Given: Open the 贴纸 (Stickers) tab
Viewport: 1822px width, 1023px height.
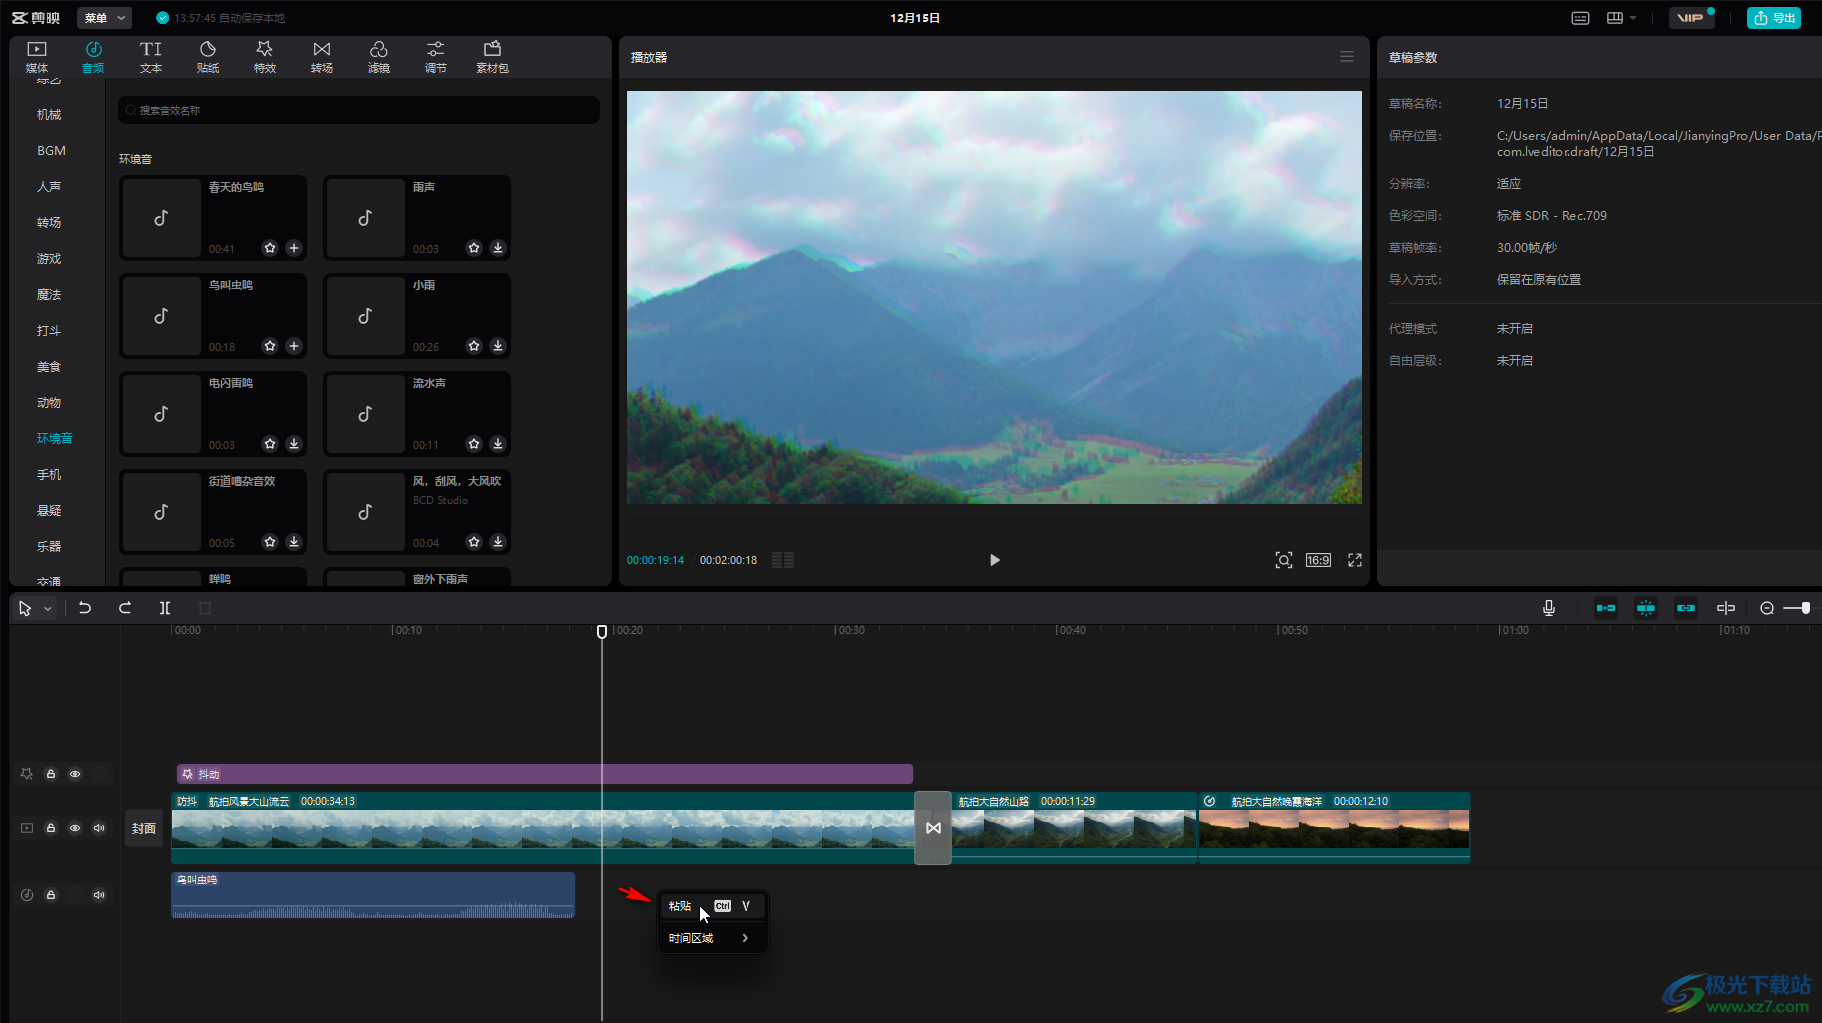Looking at the screenshot, I should pos(208,57).
